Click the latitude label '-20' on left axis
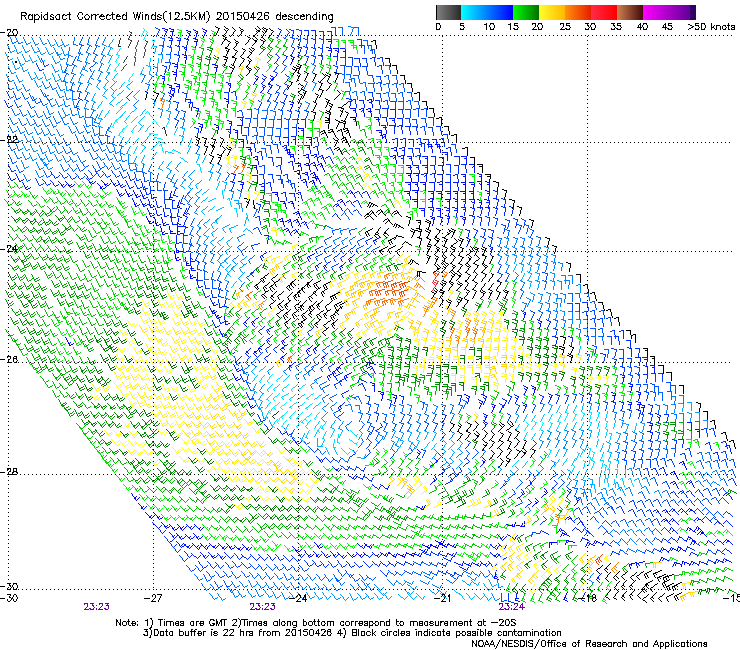This screenshot has height=650, width=740. [x=10, y=33]
